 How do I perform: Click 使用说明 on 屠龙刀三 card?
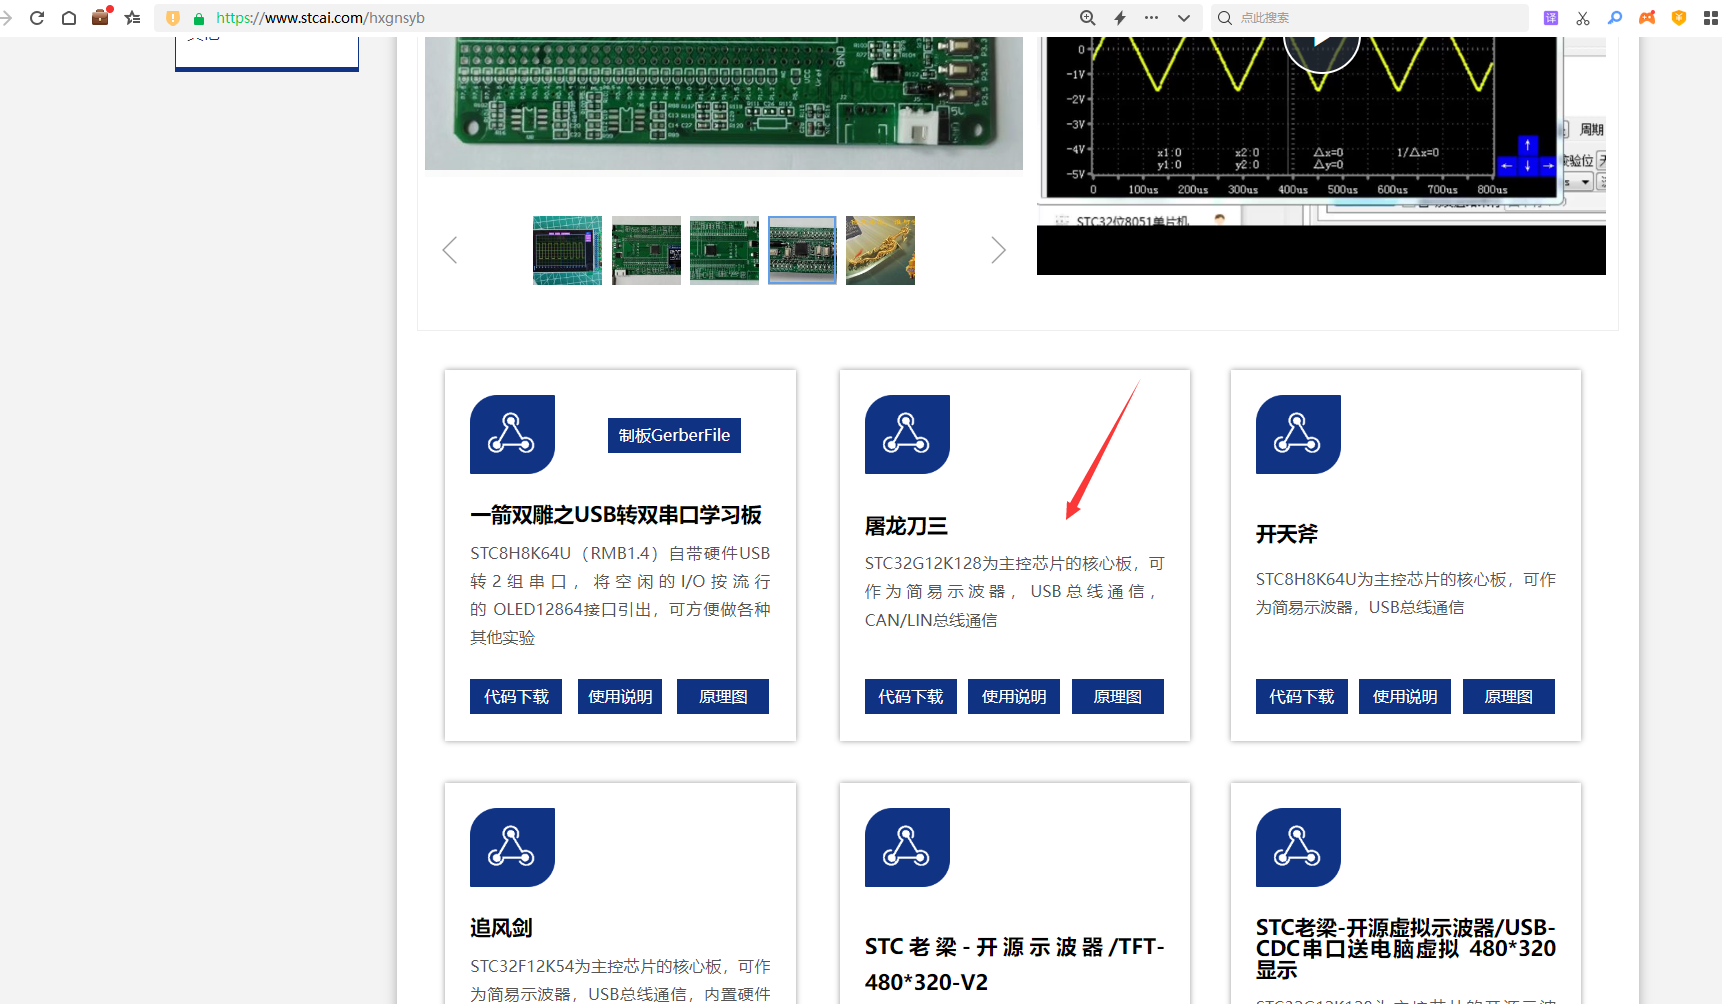(1014, 696)
